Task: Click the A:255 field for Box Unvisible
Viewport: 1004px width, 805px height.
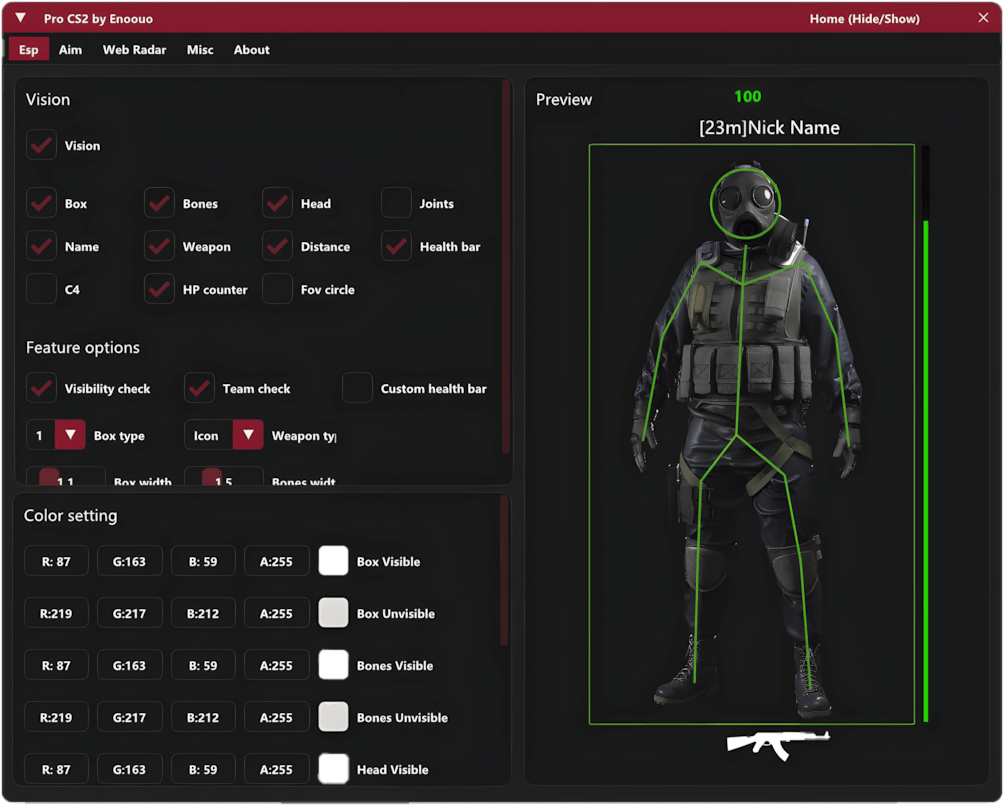Action: [277, 613]
